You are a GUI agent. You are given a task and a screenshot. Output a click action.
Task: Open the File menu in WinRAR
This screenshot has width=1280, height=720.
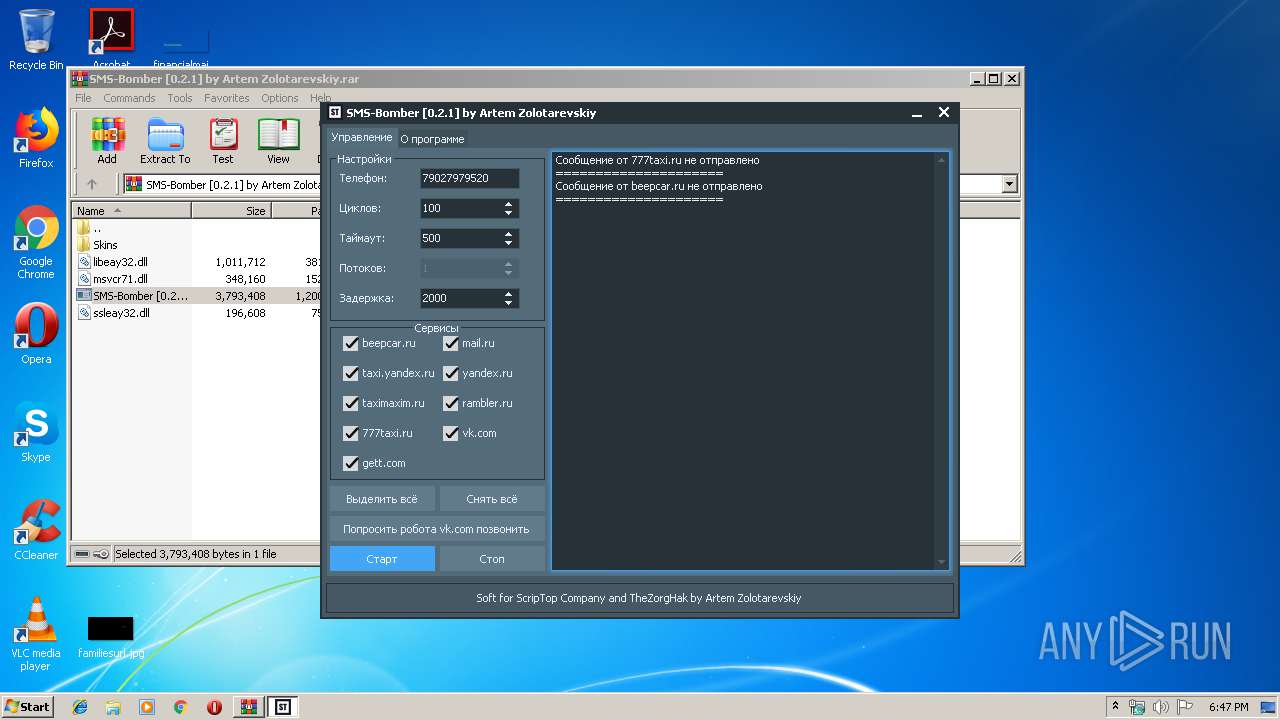click(x=83, y=98)
